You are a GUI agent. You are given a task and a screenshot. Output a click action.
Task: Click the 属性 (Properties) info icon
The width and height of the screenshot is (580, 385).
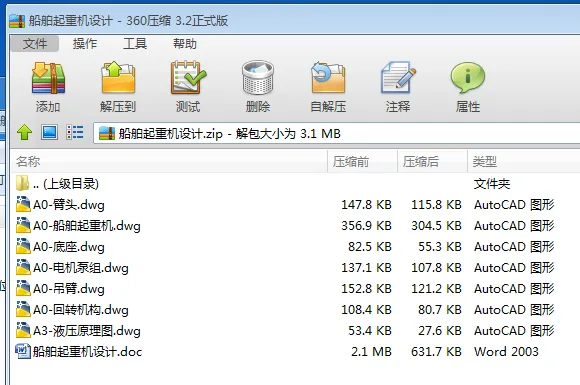468,77
